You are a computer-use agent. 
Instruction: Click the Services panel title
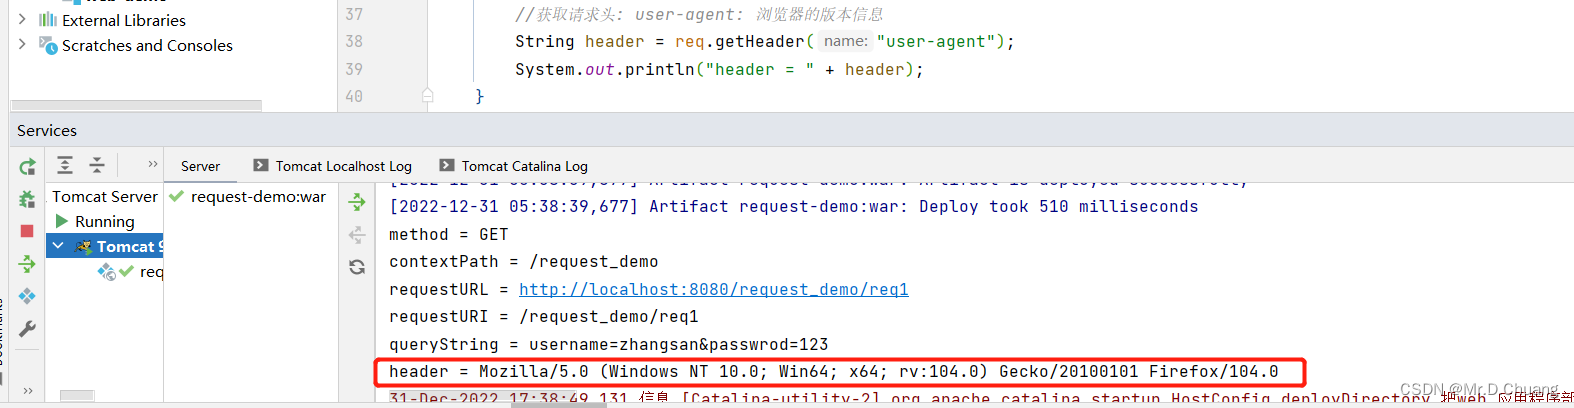[x=47, y=130]
